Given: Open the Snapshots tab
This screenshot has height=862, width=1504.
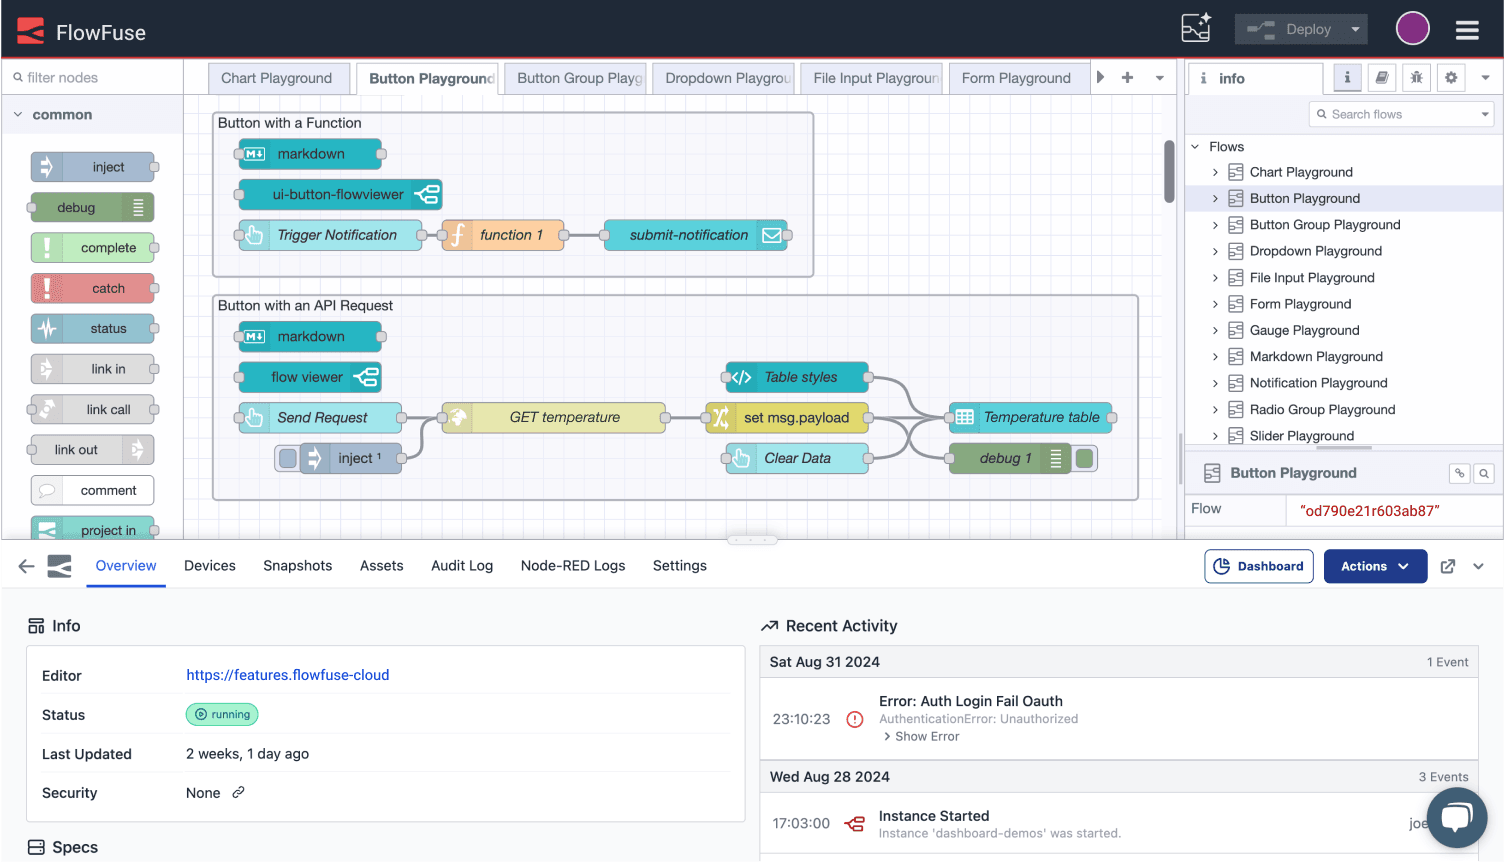Looking at the screenshot, I should pos(297,566).
